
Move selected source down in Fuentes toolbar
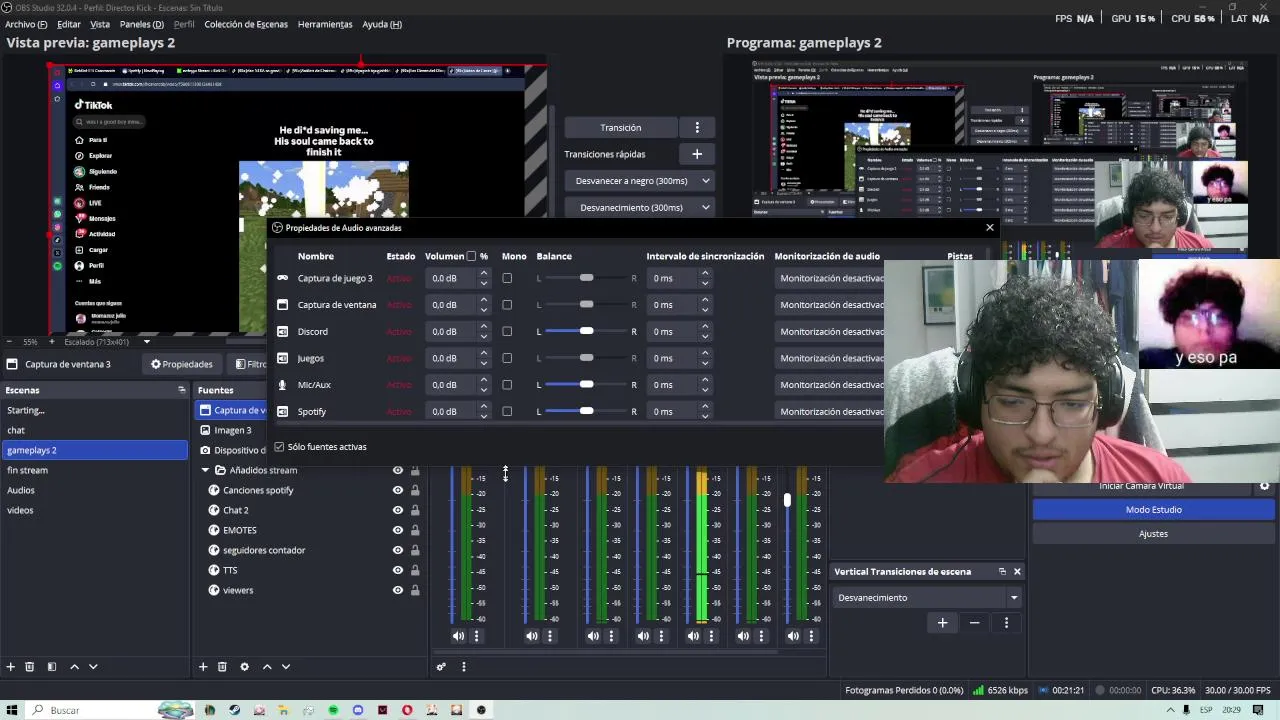coord(286,666)
